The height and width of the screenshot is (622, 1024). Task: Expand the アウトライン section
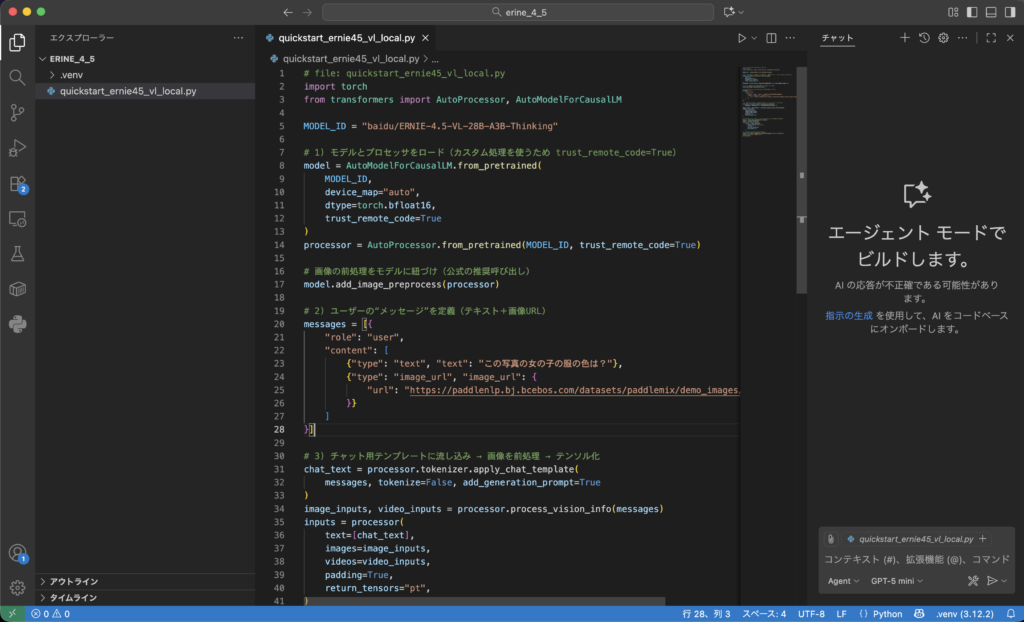73,581
